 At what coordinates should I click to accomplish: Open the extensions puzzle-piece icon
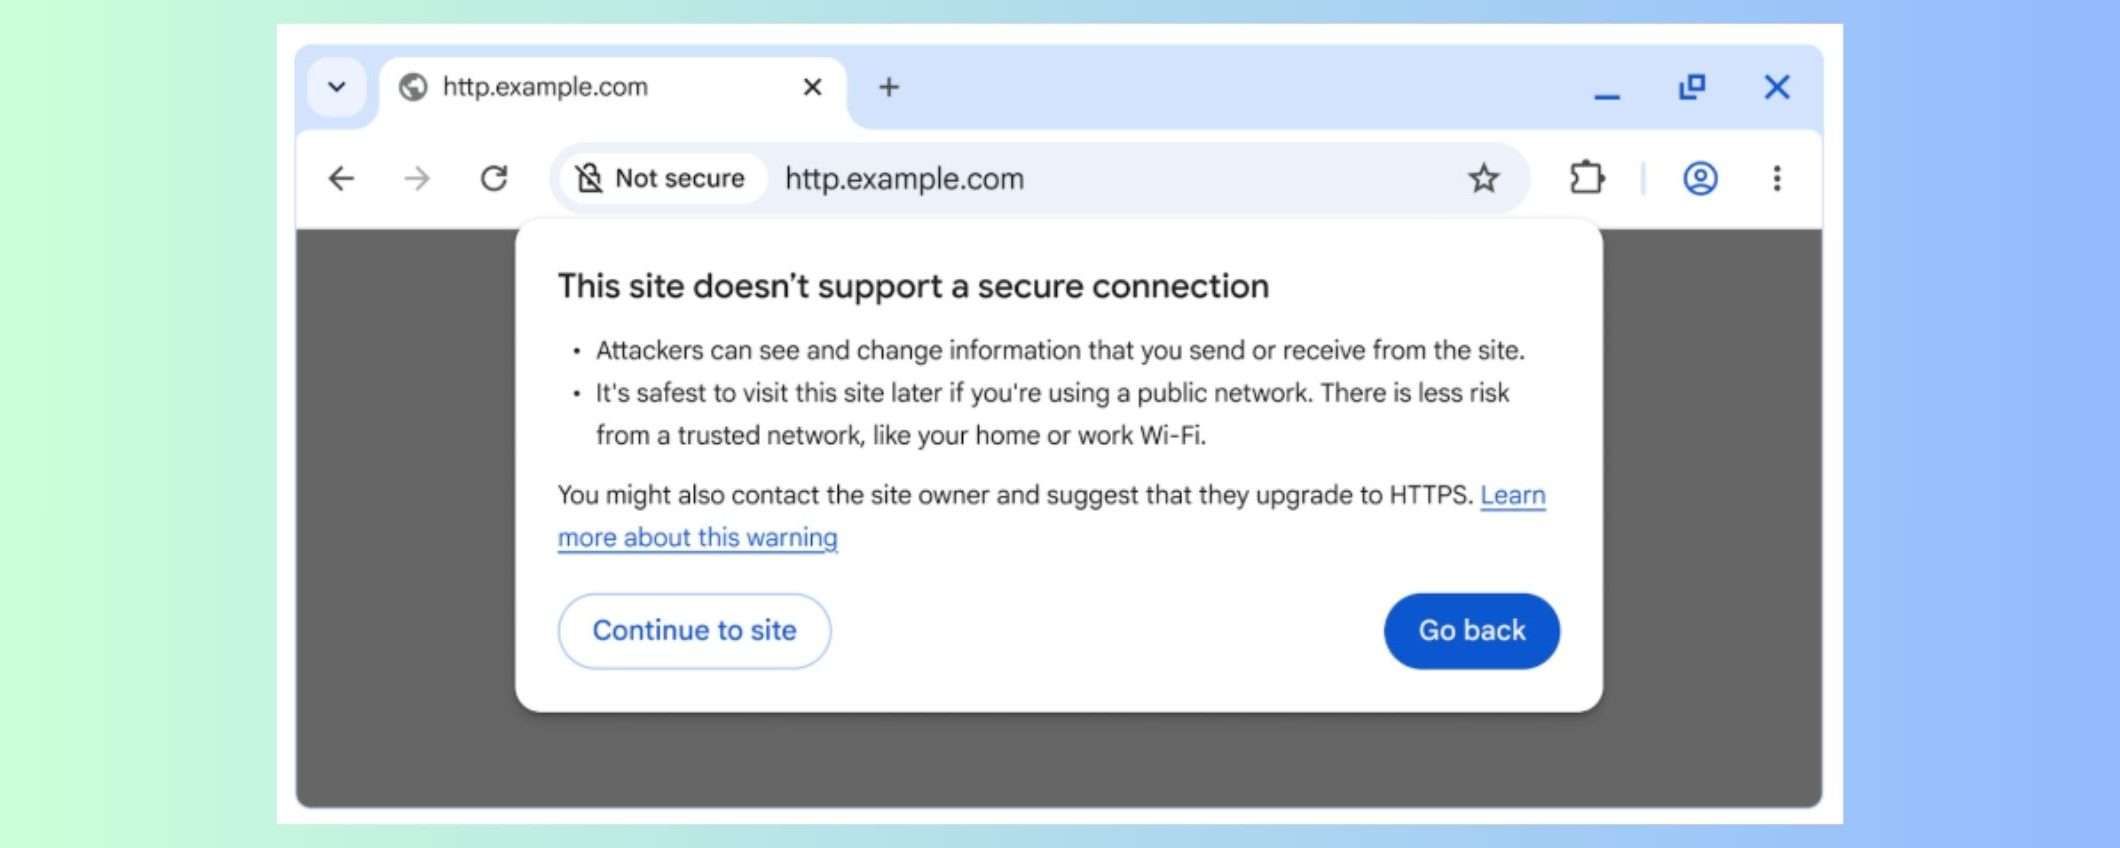pyautogui.click(x=1586, y=177)
